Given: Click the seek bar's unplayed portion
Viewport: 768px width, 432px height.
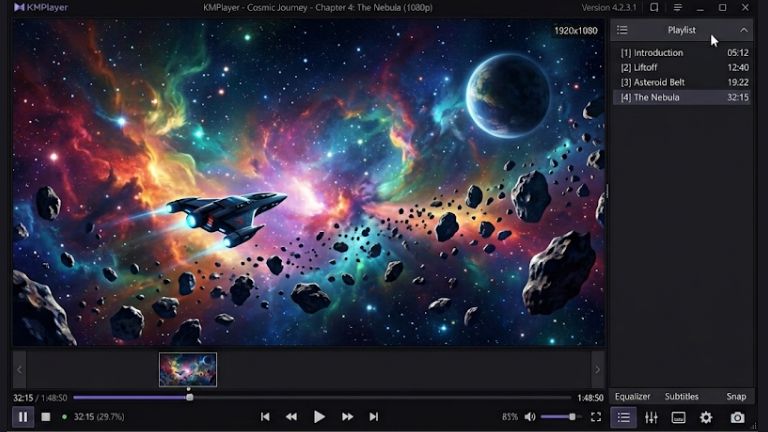Looking at the screenshot, I should [382, 397].
